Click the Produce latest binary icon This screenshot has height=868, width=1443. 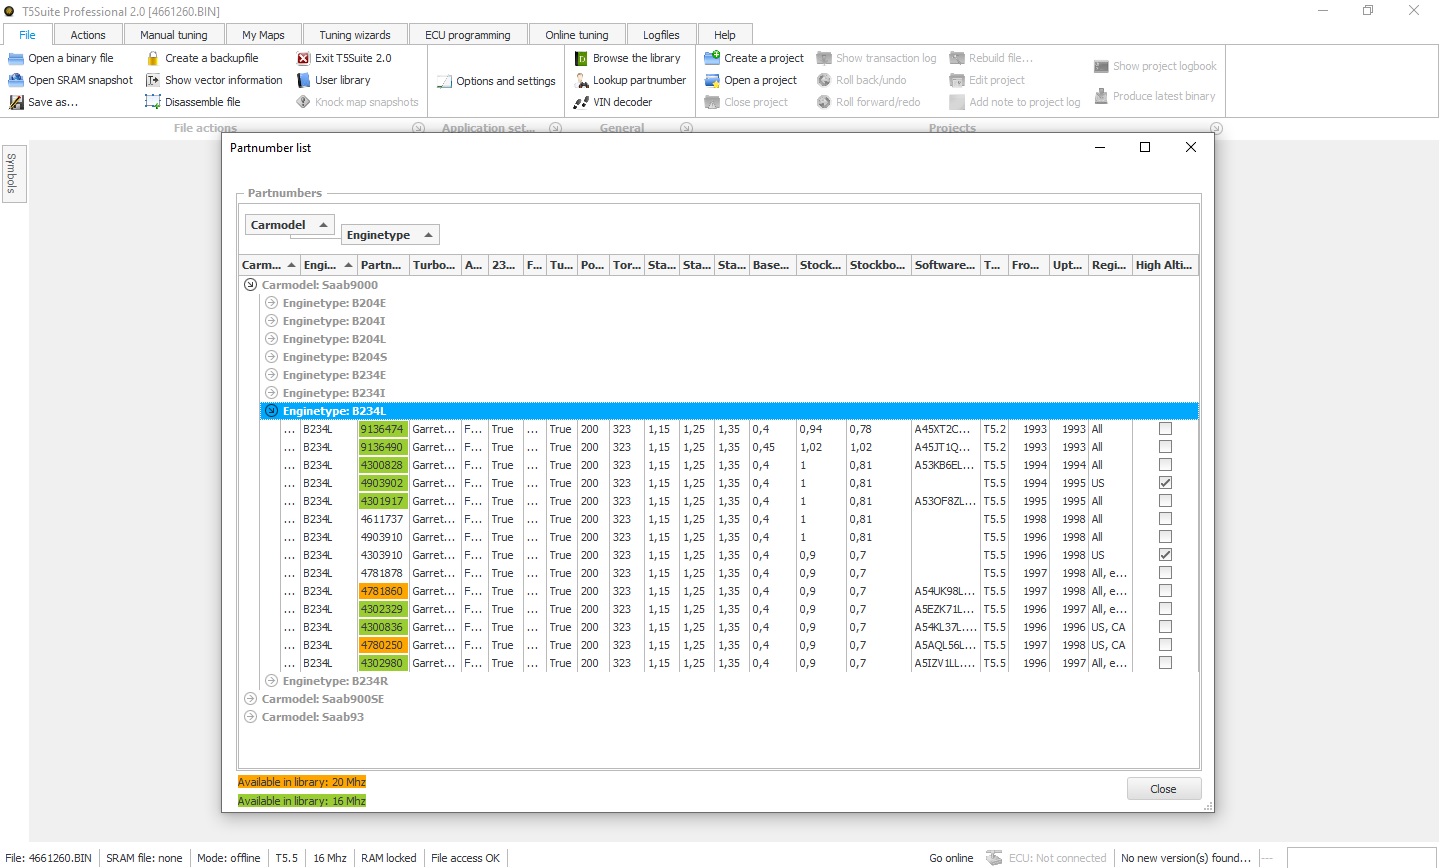tap(1101, 96)
